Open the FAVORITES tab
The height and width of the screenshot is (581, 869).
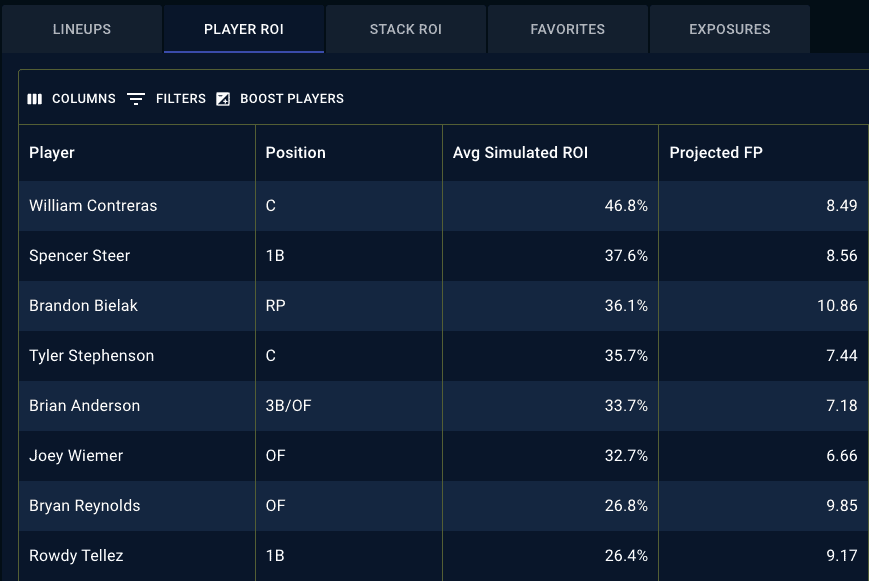(568, 29)
